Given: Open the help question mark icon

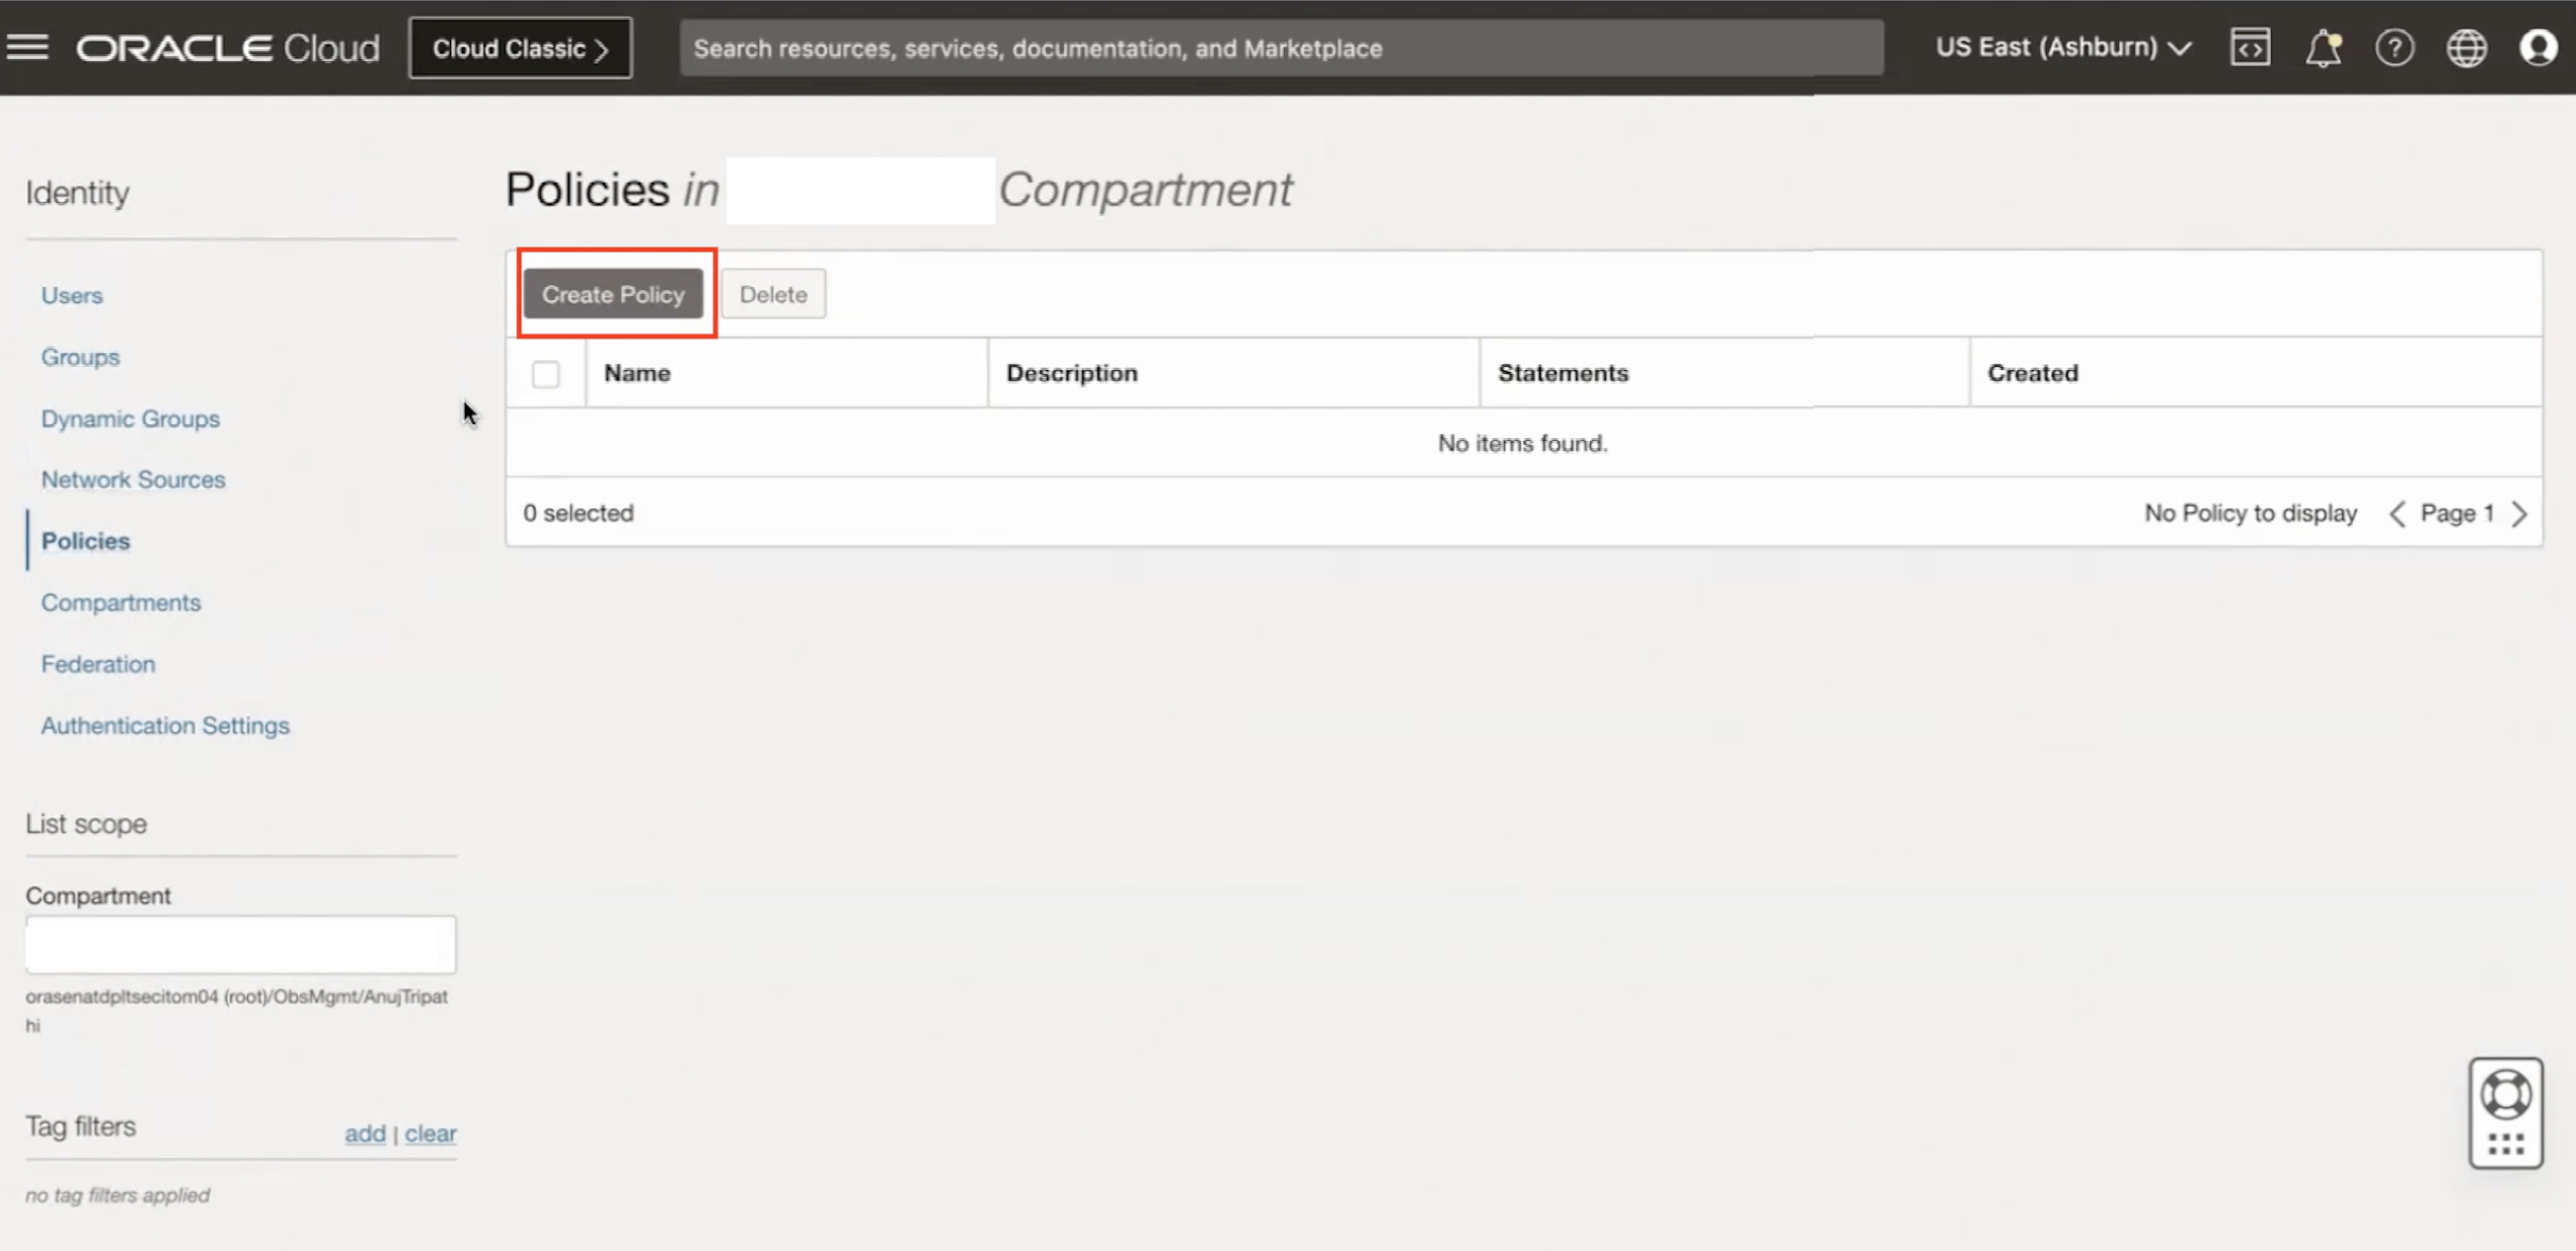Looking at the screenshot, I should pos(2395,46).
